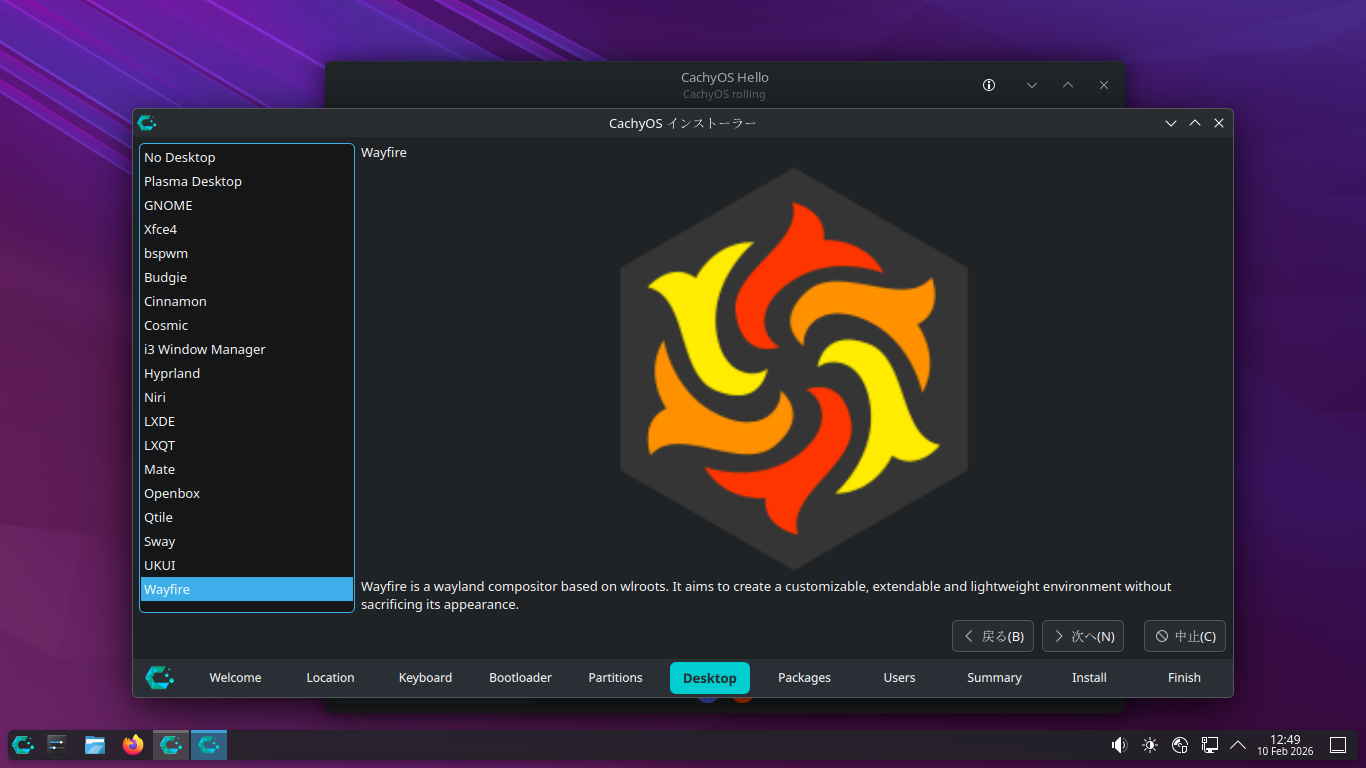Go to the Finish step
The height and width of the screenshot is (768, 1366).
coord(1184,678)
